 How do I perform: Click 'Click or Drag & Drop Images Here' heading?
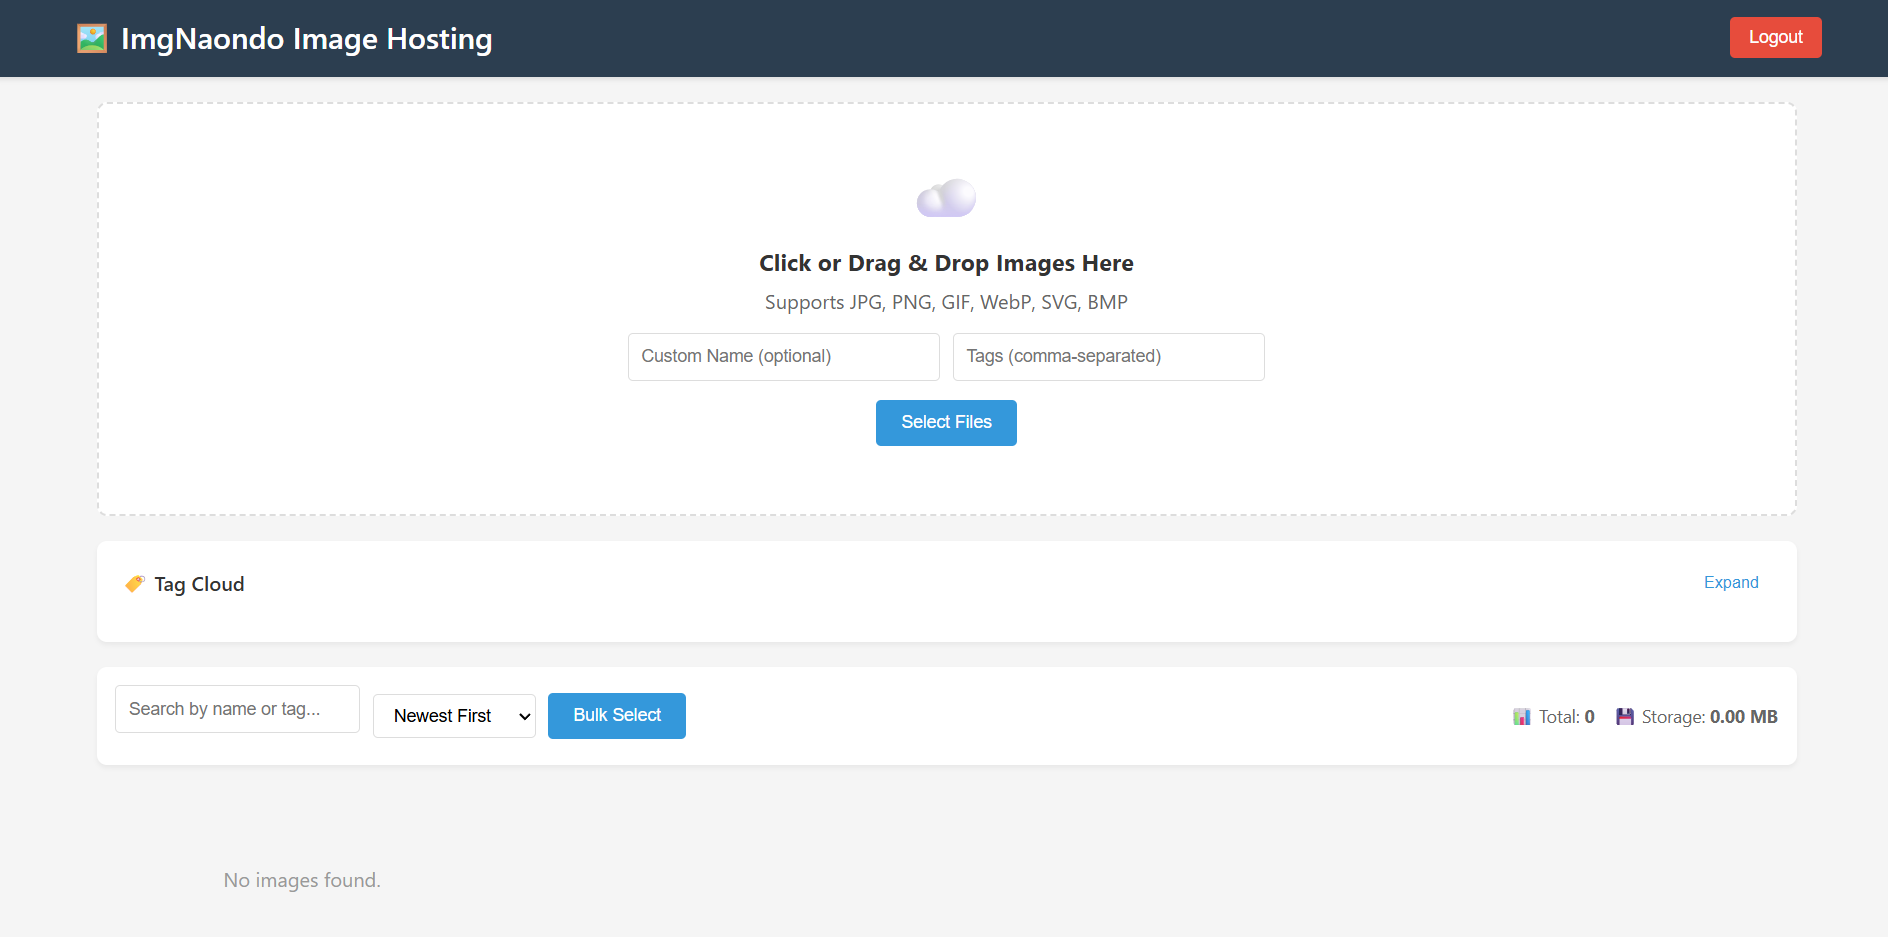946,263
